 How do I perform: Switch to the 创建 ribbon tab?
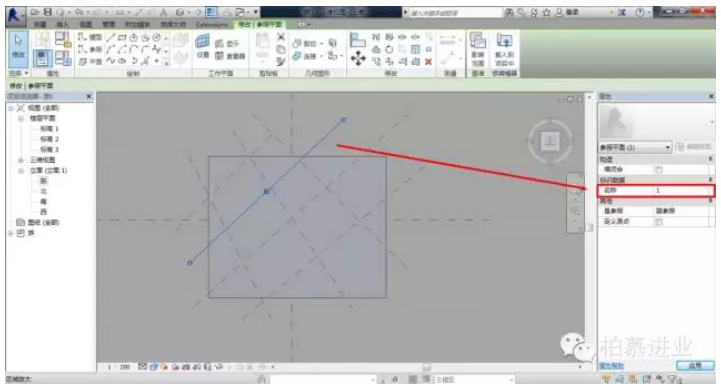(40, 24)
